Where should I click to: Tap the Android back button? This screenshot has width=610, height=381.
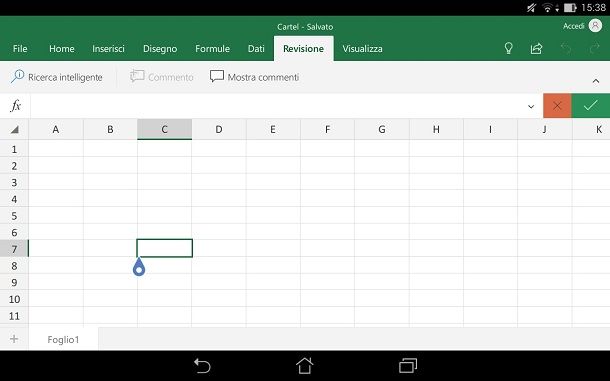(202, 366)
